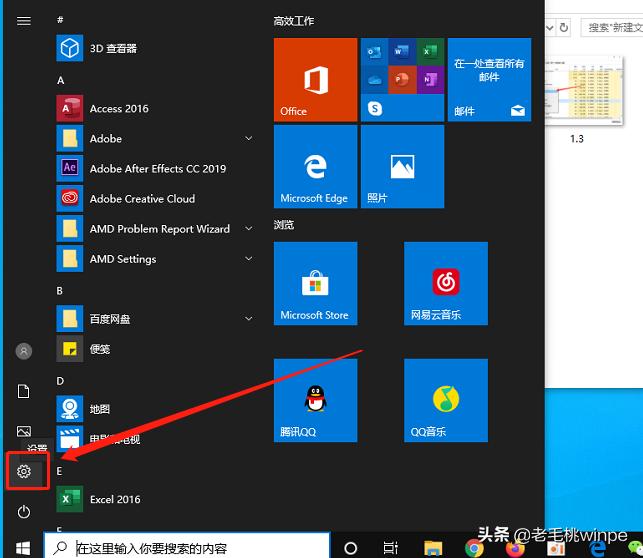643x558 pixels.
Task: Expand the Adobe folder
Action: click(249, 138)
